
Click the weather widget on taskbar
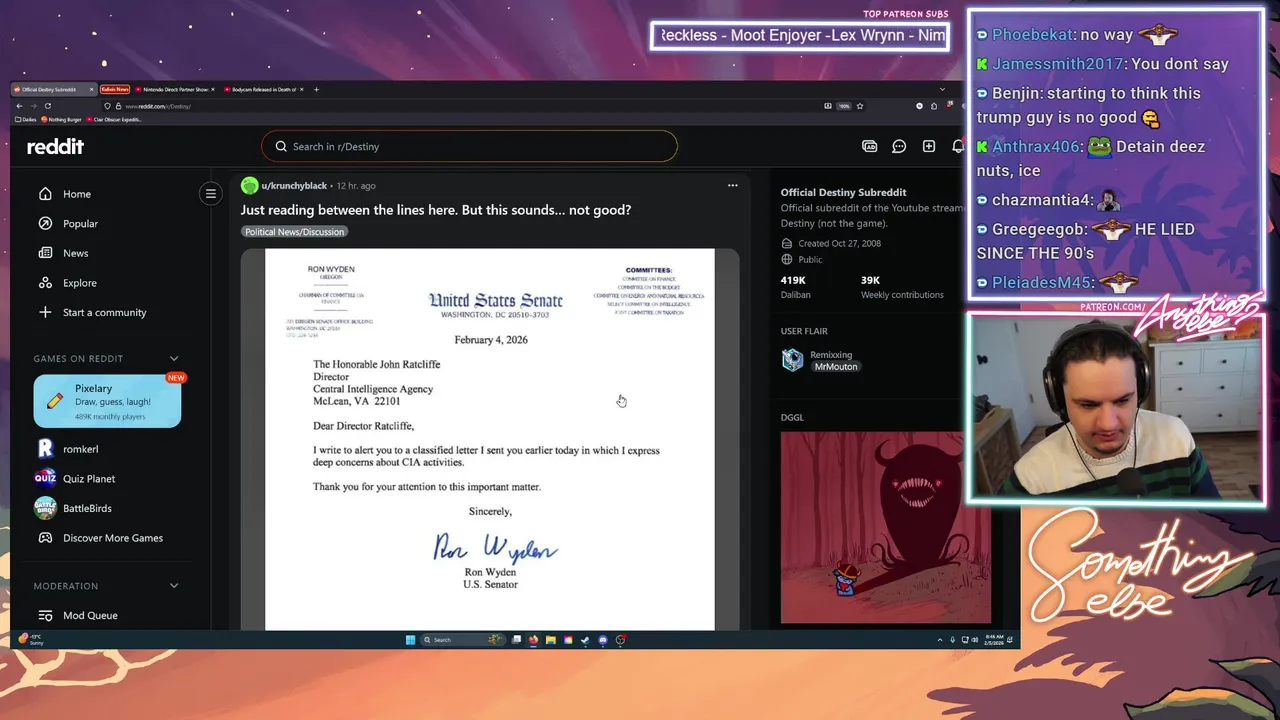click(x=31, y=639)
